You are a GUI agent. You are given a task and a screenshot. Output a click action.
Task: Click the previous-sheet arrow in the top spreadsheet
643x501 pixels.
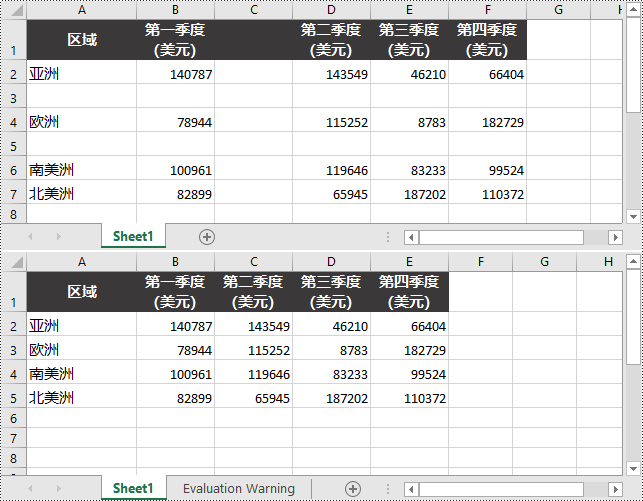(x=30, y=237)
